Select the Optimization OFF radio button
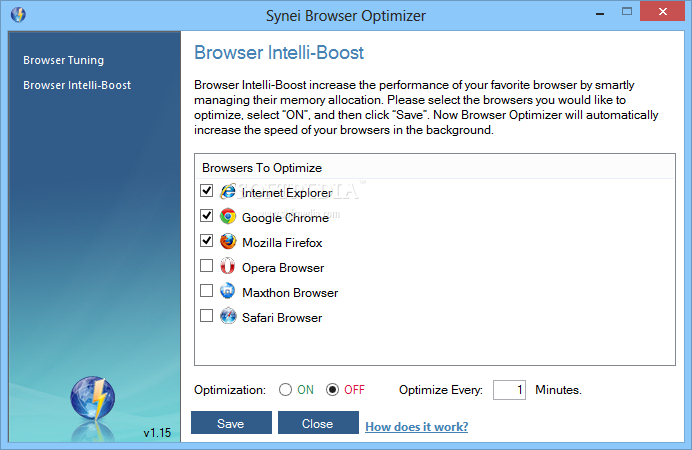This screenshot has width=692, height=450. (x=332, y=390)
